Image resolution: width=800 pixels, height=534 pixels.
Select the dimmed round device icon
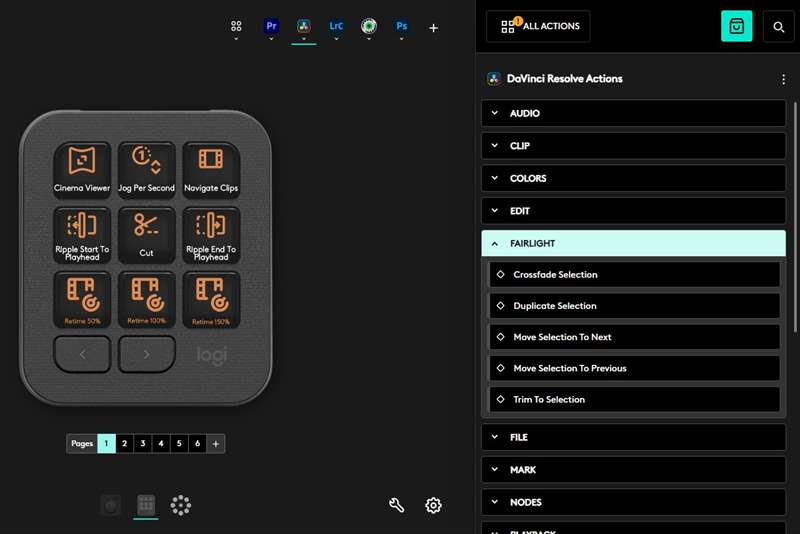pos(111,505)
